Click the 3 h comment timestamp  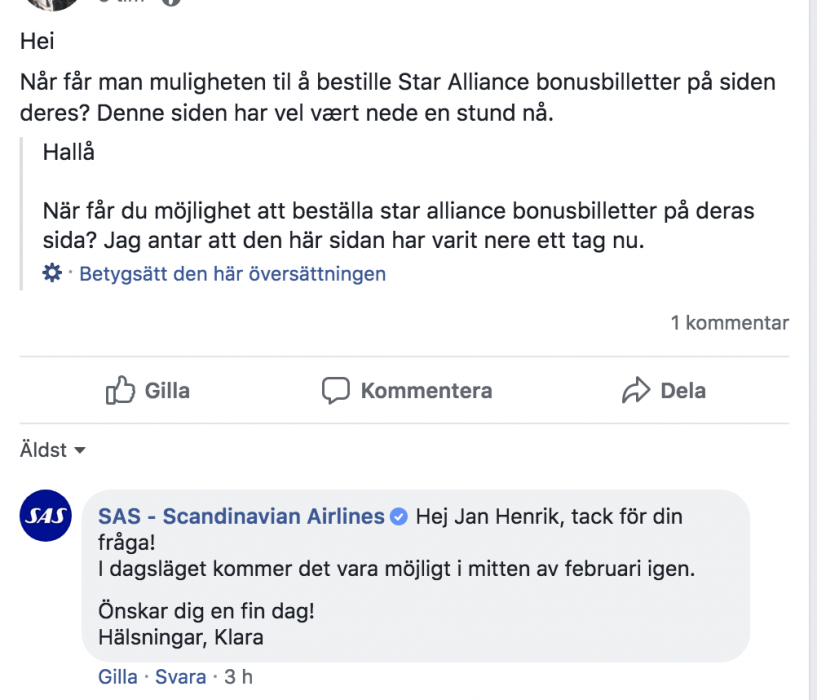click(x=239, y=677)
